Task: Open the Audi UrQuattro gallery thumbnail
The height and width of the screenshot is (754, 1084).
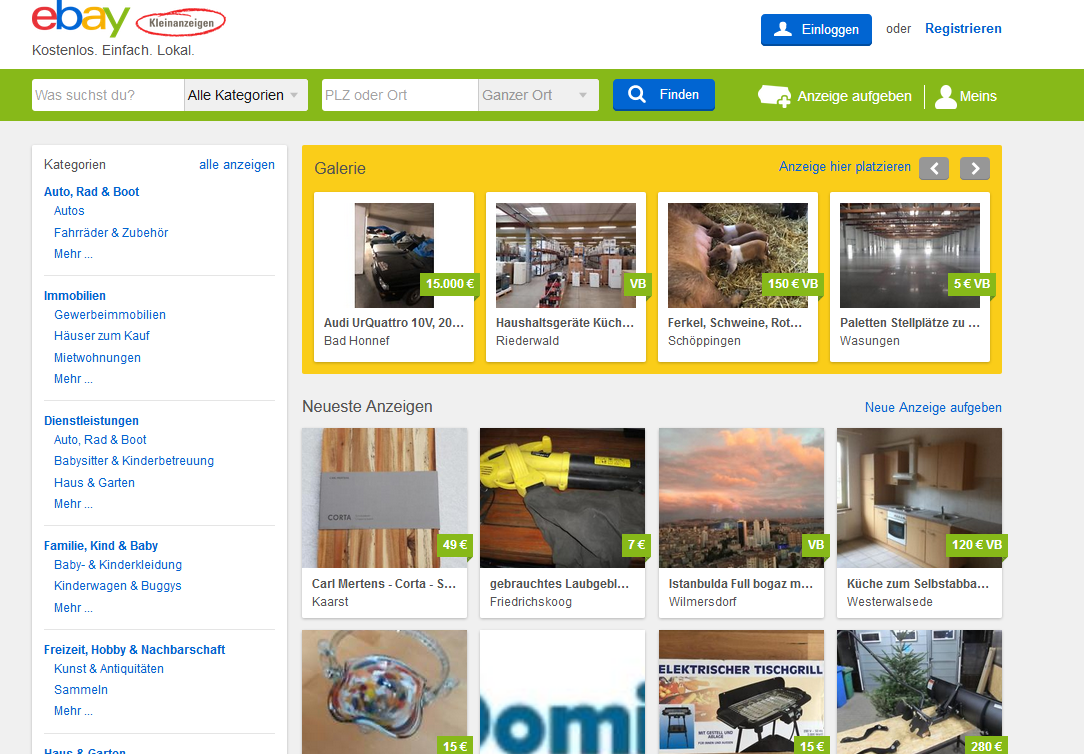Action: 394,255
